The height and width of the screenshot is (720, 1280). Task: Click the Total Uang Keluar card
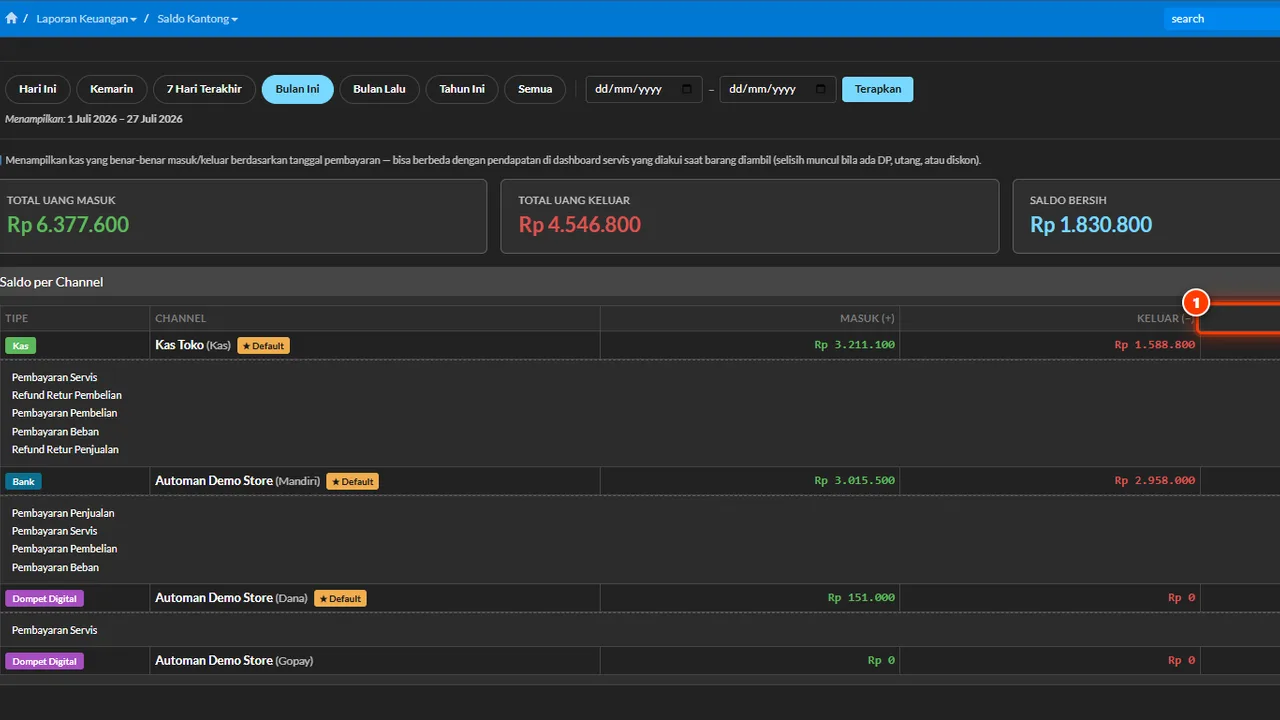[x=750, y=216]
